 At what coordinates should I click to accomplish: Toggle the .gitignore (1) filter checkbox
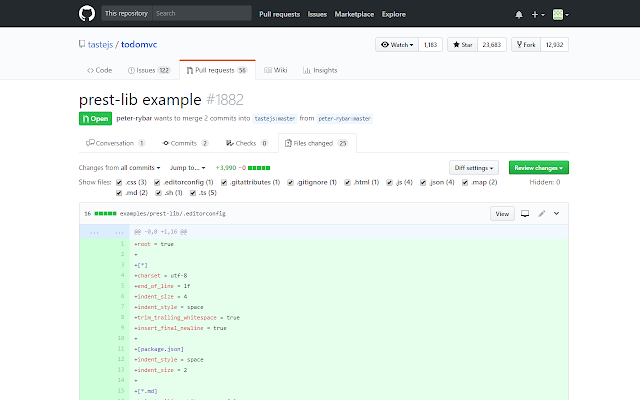pos(291,182)
